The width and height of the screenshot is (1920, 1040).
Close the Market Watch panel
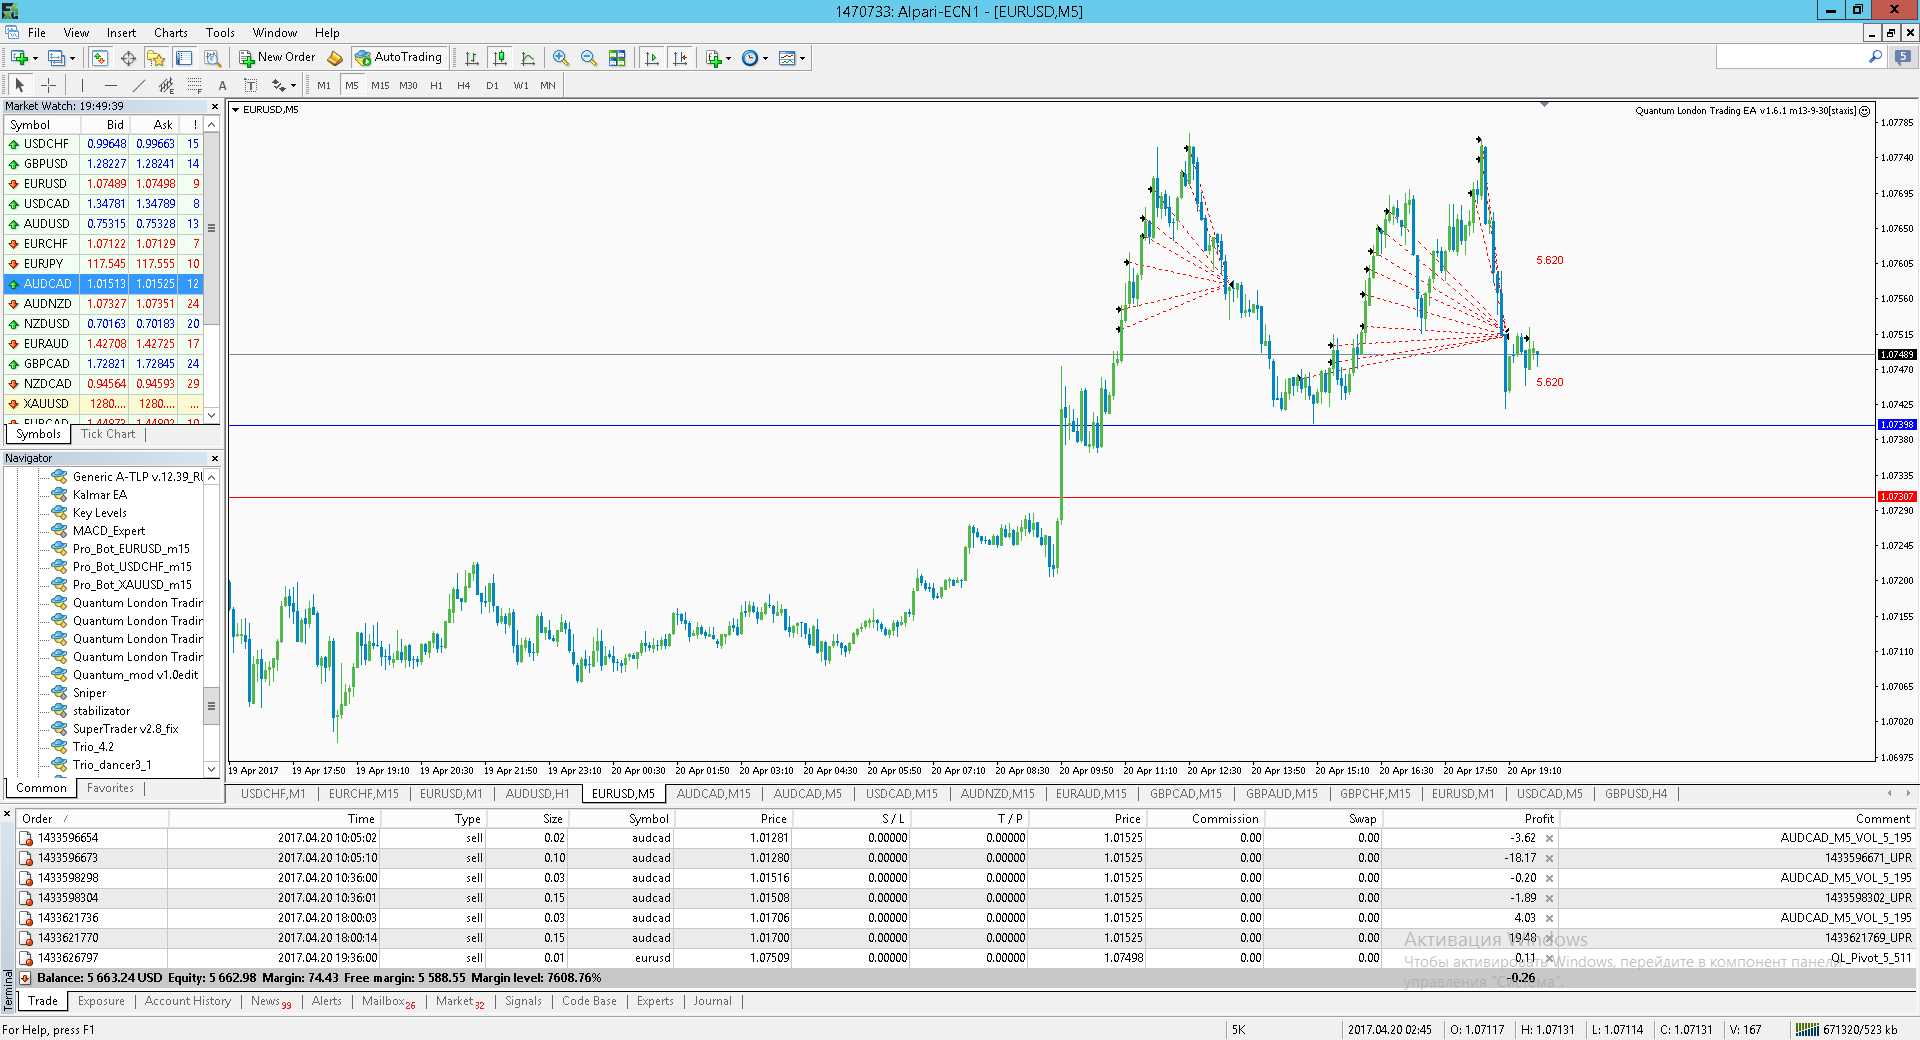pos(214,106)
